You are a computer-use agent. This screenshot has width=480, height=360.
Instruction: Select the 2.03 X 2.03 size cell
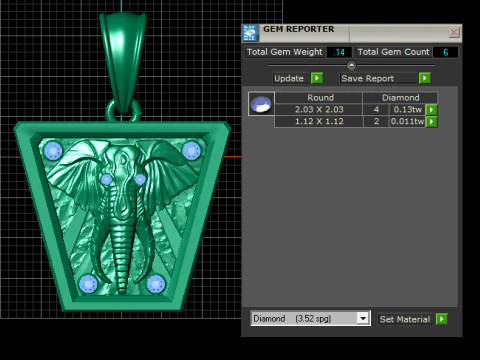point(319,109)
